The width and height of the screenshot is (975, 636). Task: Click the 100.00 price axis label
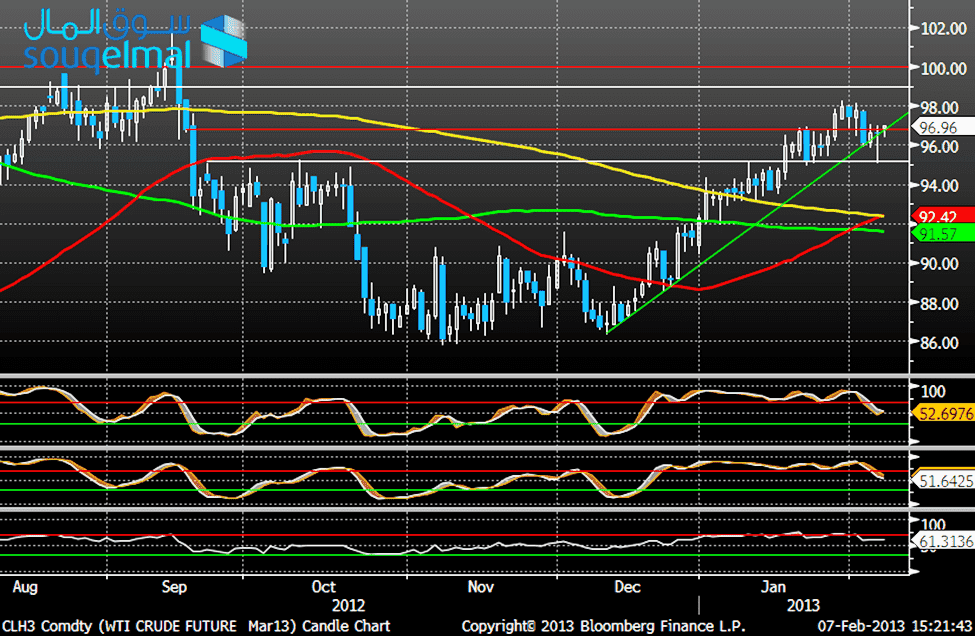(x=943, y=68)
